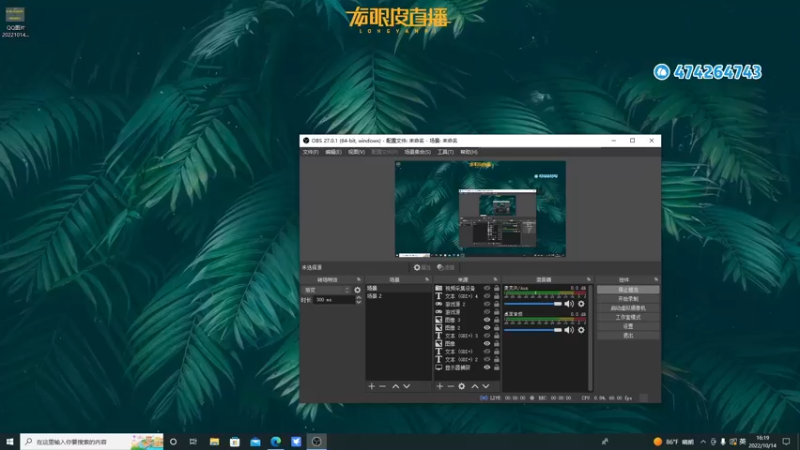Undock the audio mixer panel via its header icon
Screen dimensions: 800x450
[589, 280]
